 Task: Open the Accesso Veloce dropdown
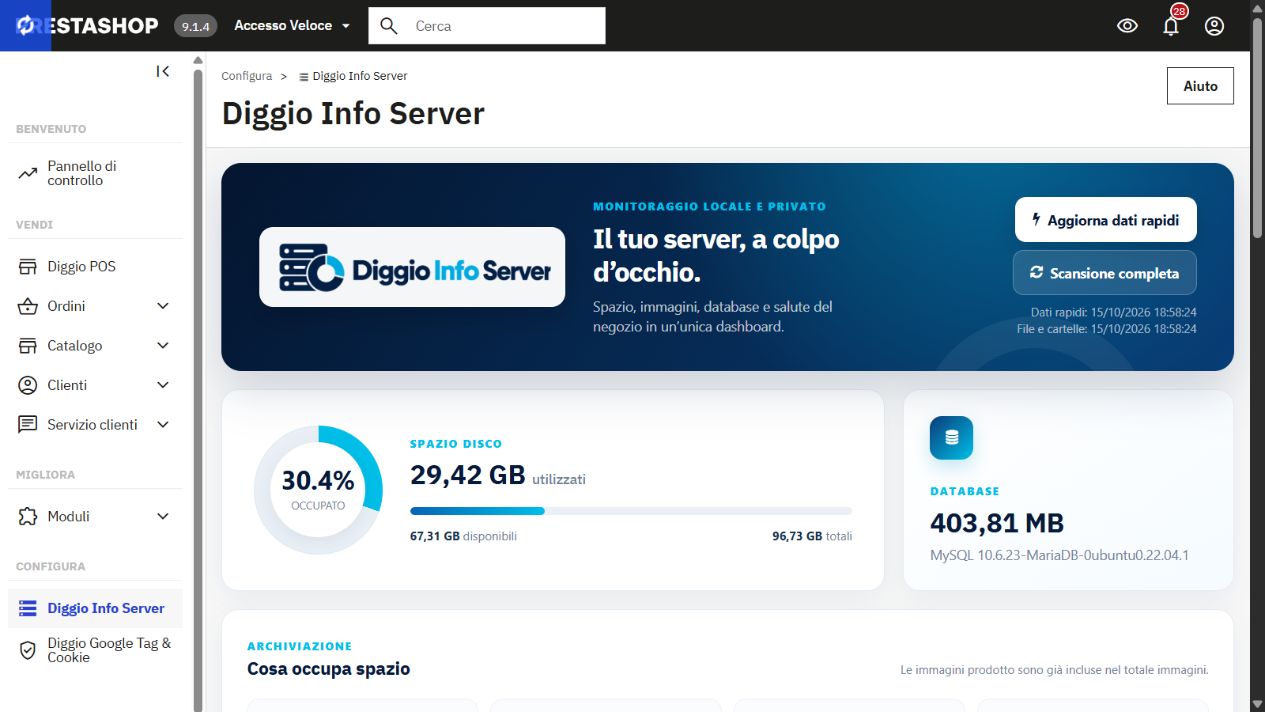click(292, 26)
